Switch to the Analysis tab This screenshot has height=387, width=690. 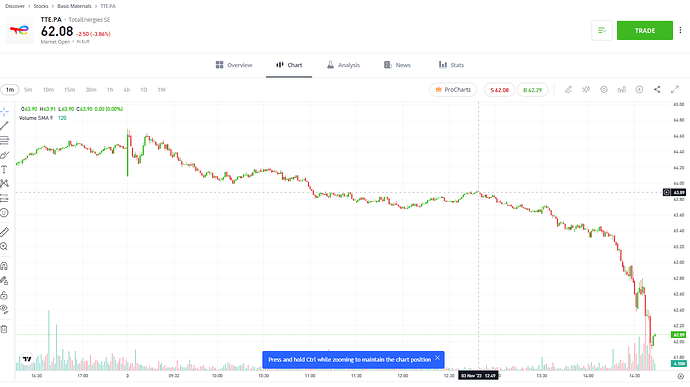coord(343,65)
